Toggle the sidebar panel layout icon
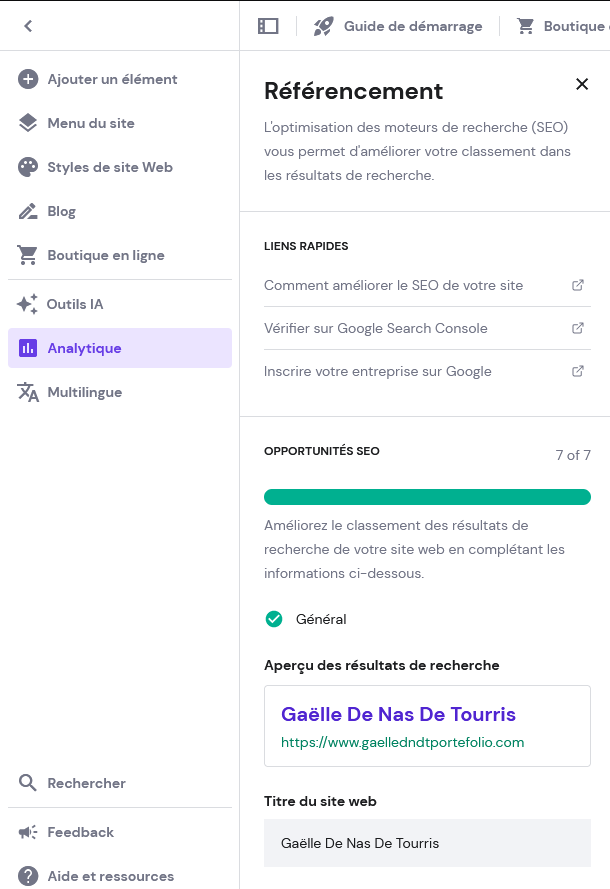This screenshot has height=889, width=610. coord(268,26)
